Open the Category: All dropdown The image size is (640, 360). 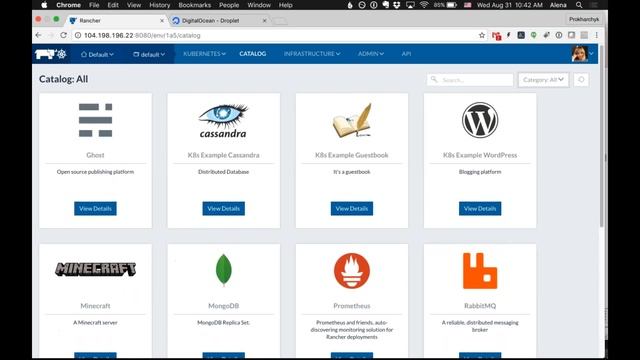coord(543,80)
